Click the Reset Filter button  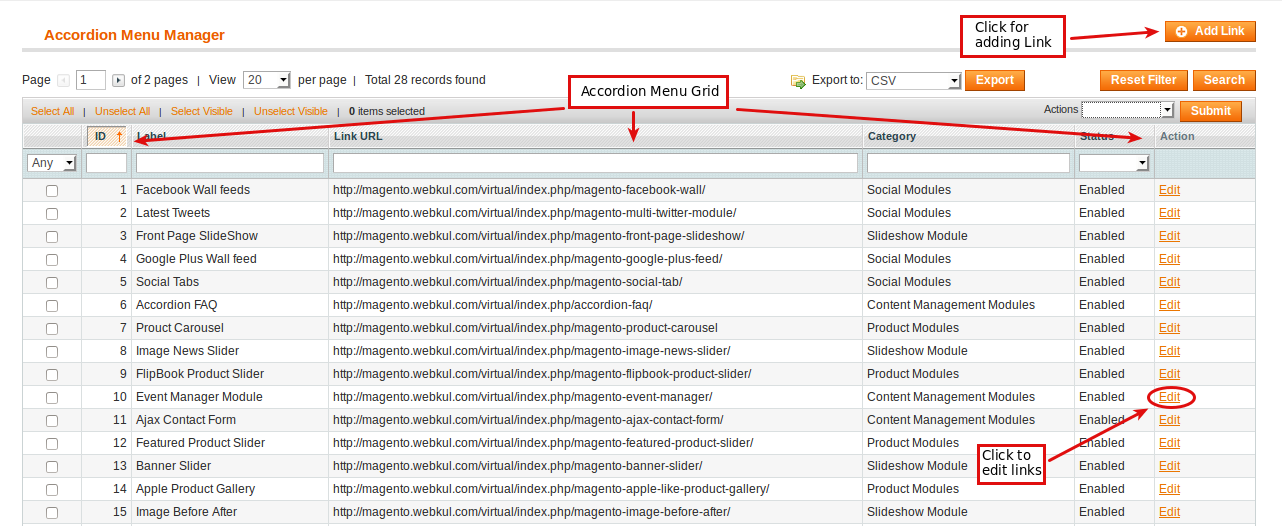(x=1144, y=80)
